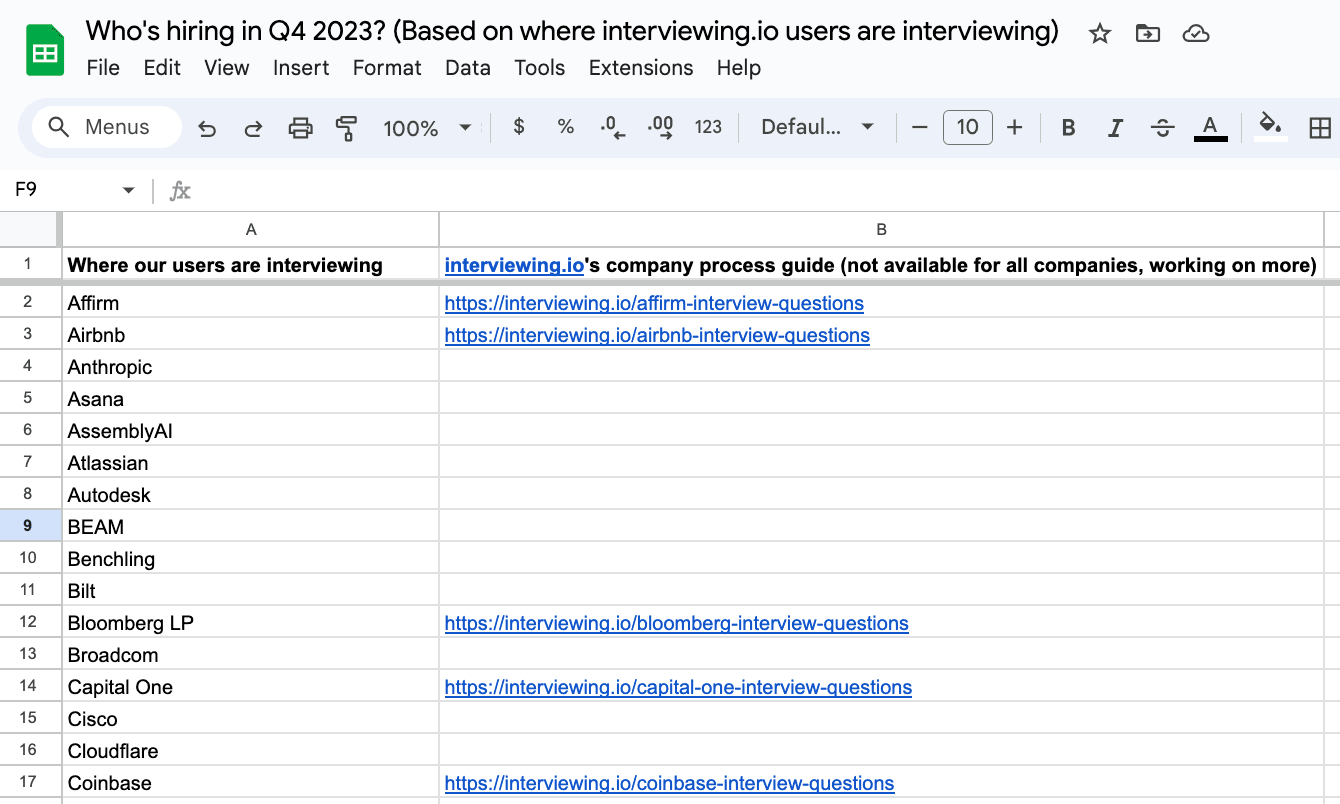Open the text color picker
Screen dimensions: 1340x804
pyautogui.click(x=1210, y=127)
